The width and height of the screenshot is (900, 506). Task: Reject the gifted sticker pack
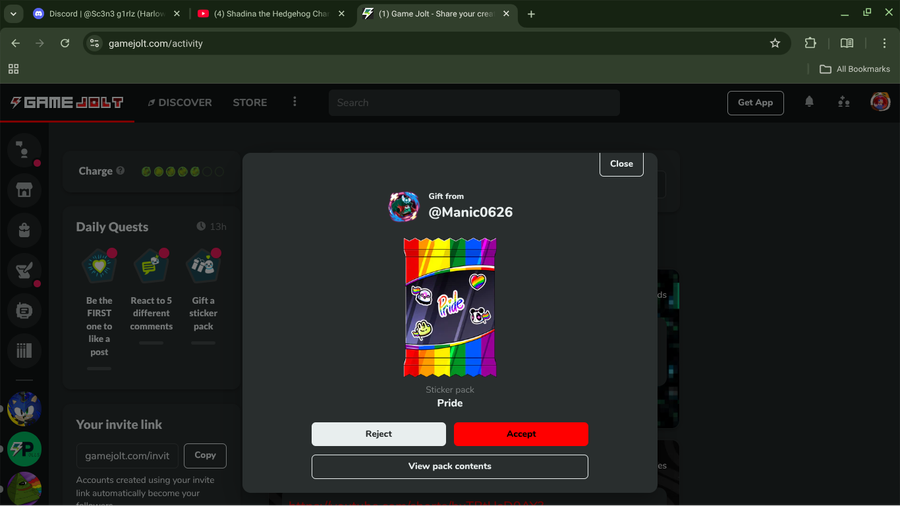pyautogui.click(x=378, y=434)
